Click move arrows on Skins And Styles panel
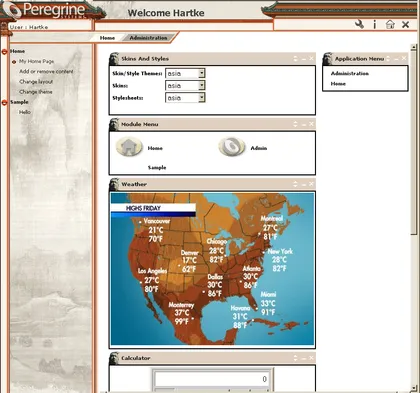 tap(295, 59)
